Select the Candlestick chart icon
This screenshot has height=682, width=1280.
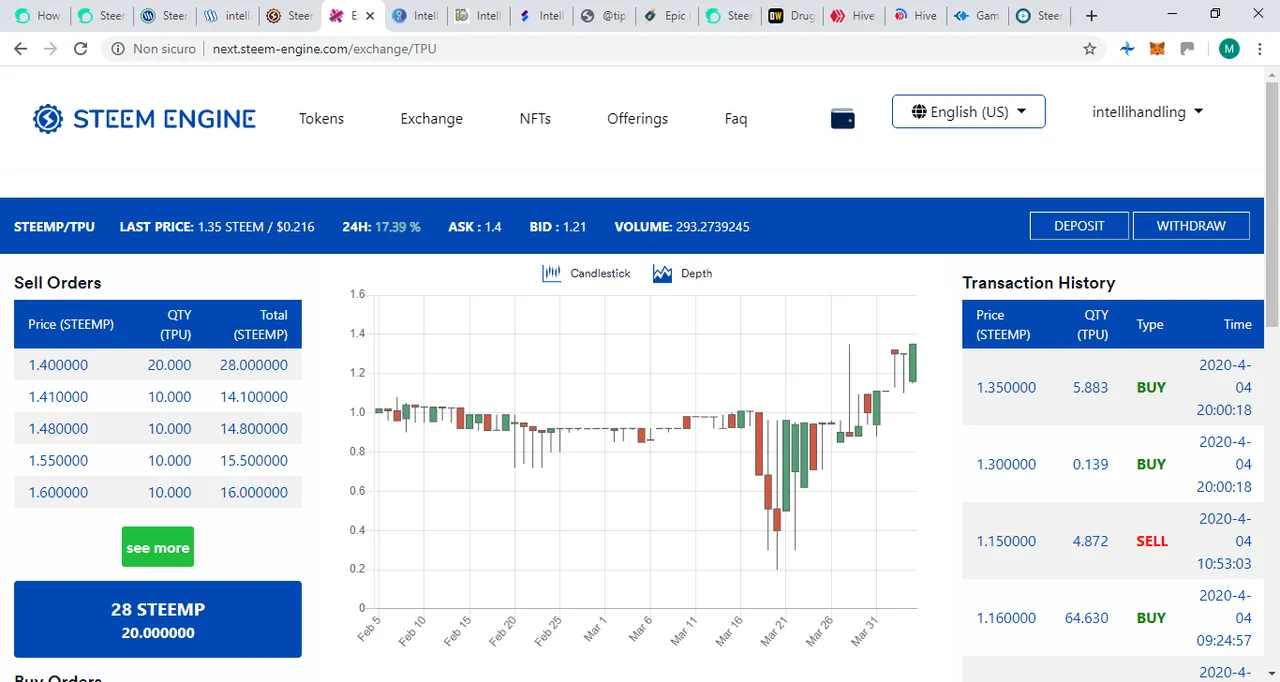(x=552, y=273)
